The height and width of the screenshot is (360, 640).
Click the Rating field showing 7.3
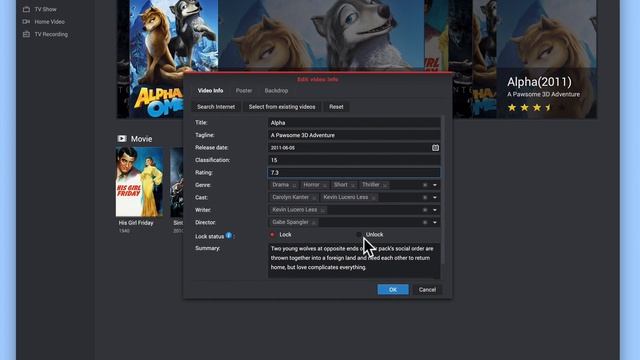click(x=354, y=173)
